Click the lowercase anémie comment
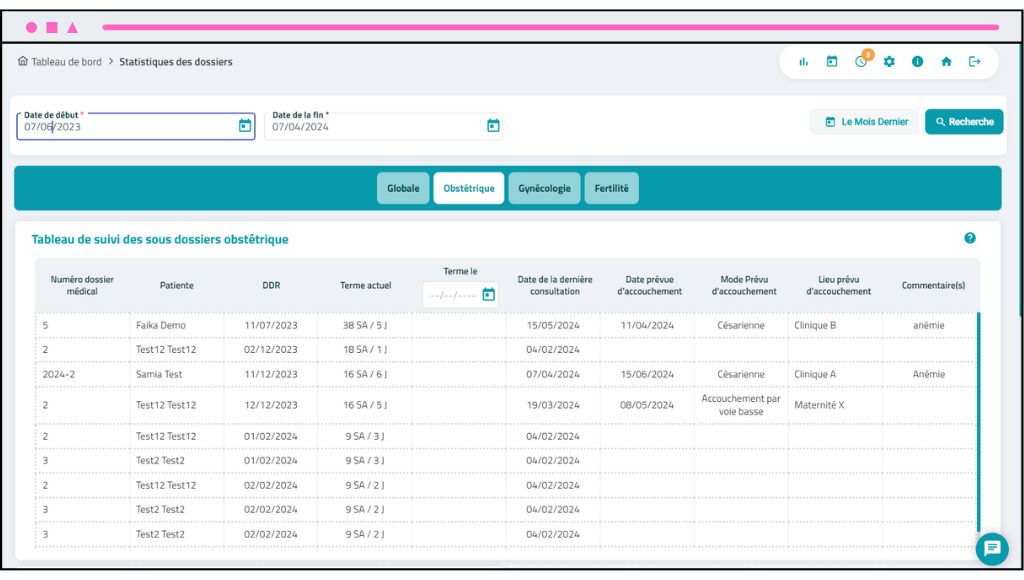 point(929,325)
